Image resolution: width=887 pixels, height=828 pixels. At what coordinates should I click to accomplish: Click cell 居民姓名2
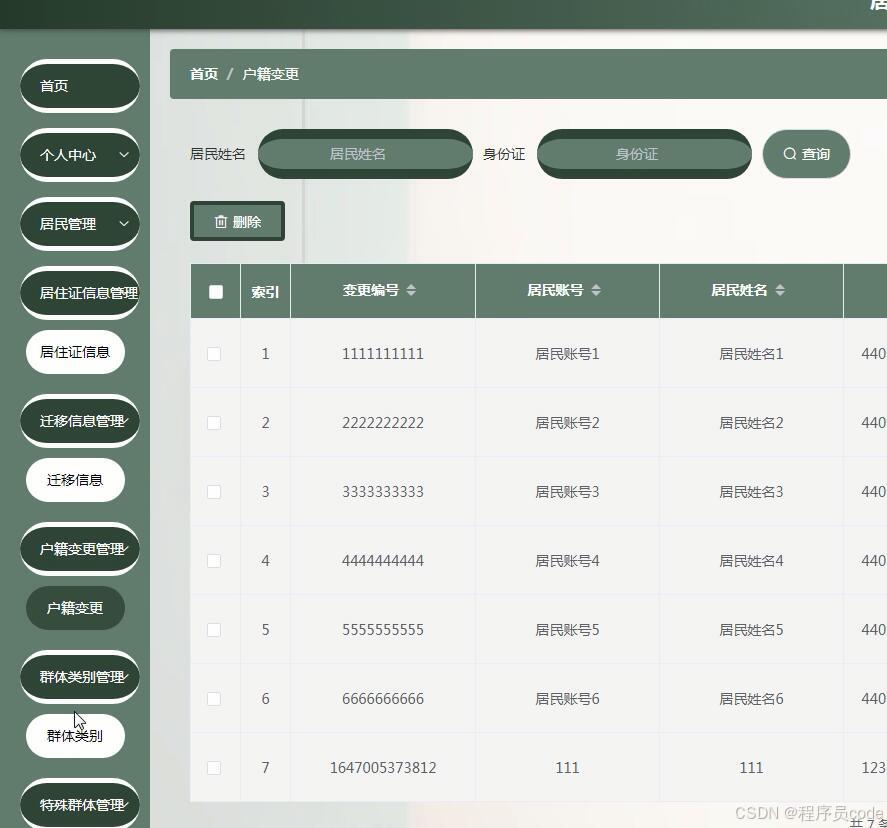(751, 423)
